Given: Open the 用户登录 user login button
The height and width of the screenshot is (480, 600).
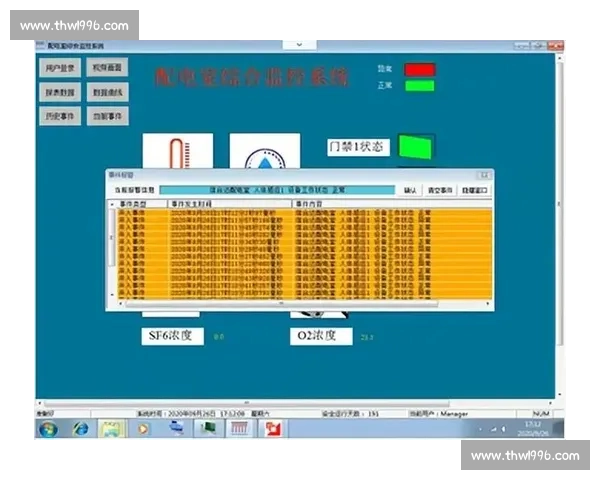Looking at the screenshot, I should click(60, 68).
